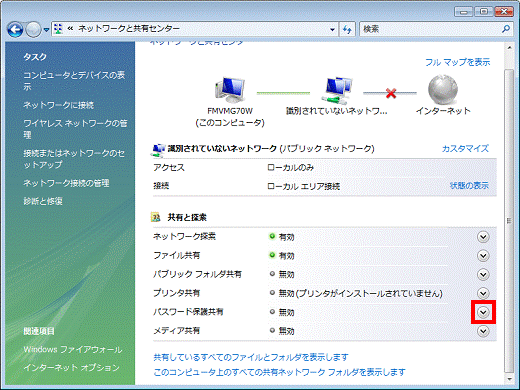The image size is (520, 390).
Task: Click gray status dot for プリンタ共有
Action: tap(272, 293)
